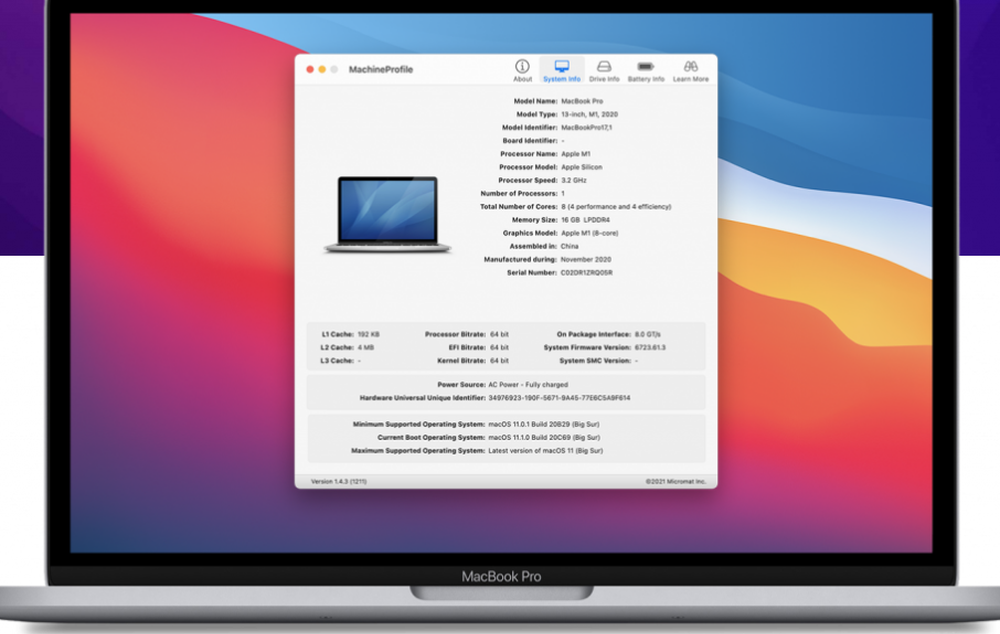Click the 'System SMC Version:' label
1000x634 pixels.
595,361
